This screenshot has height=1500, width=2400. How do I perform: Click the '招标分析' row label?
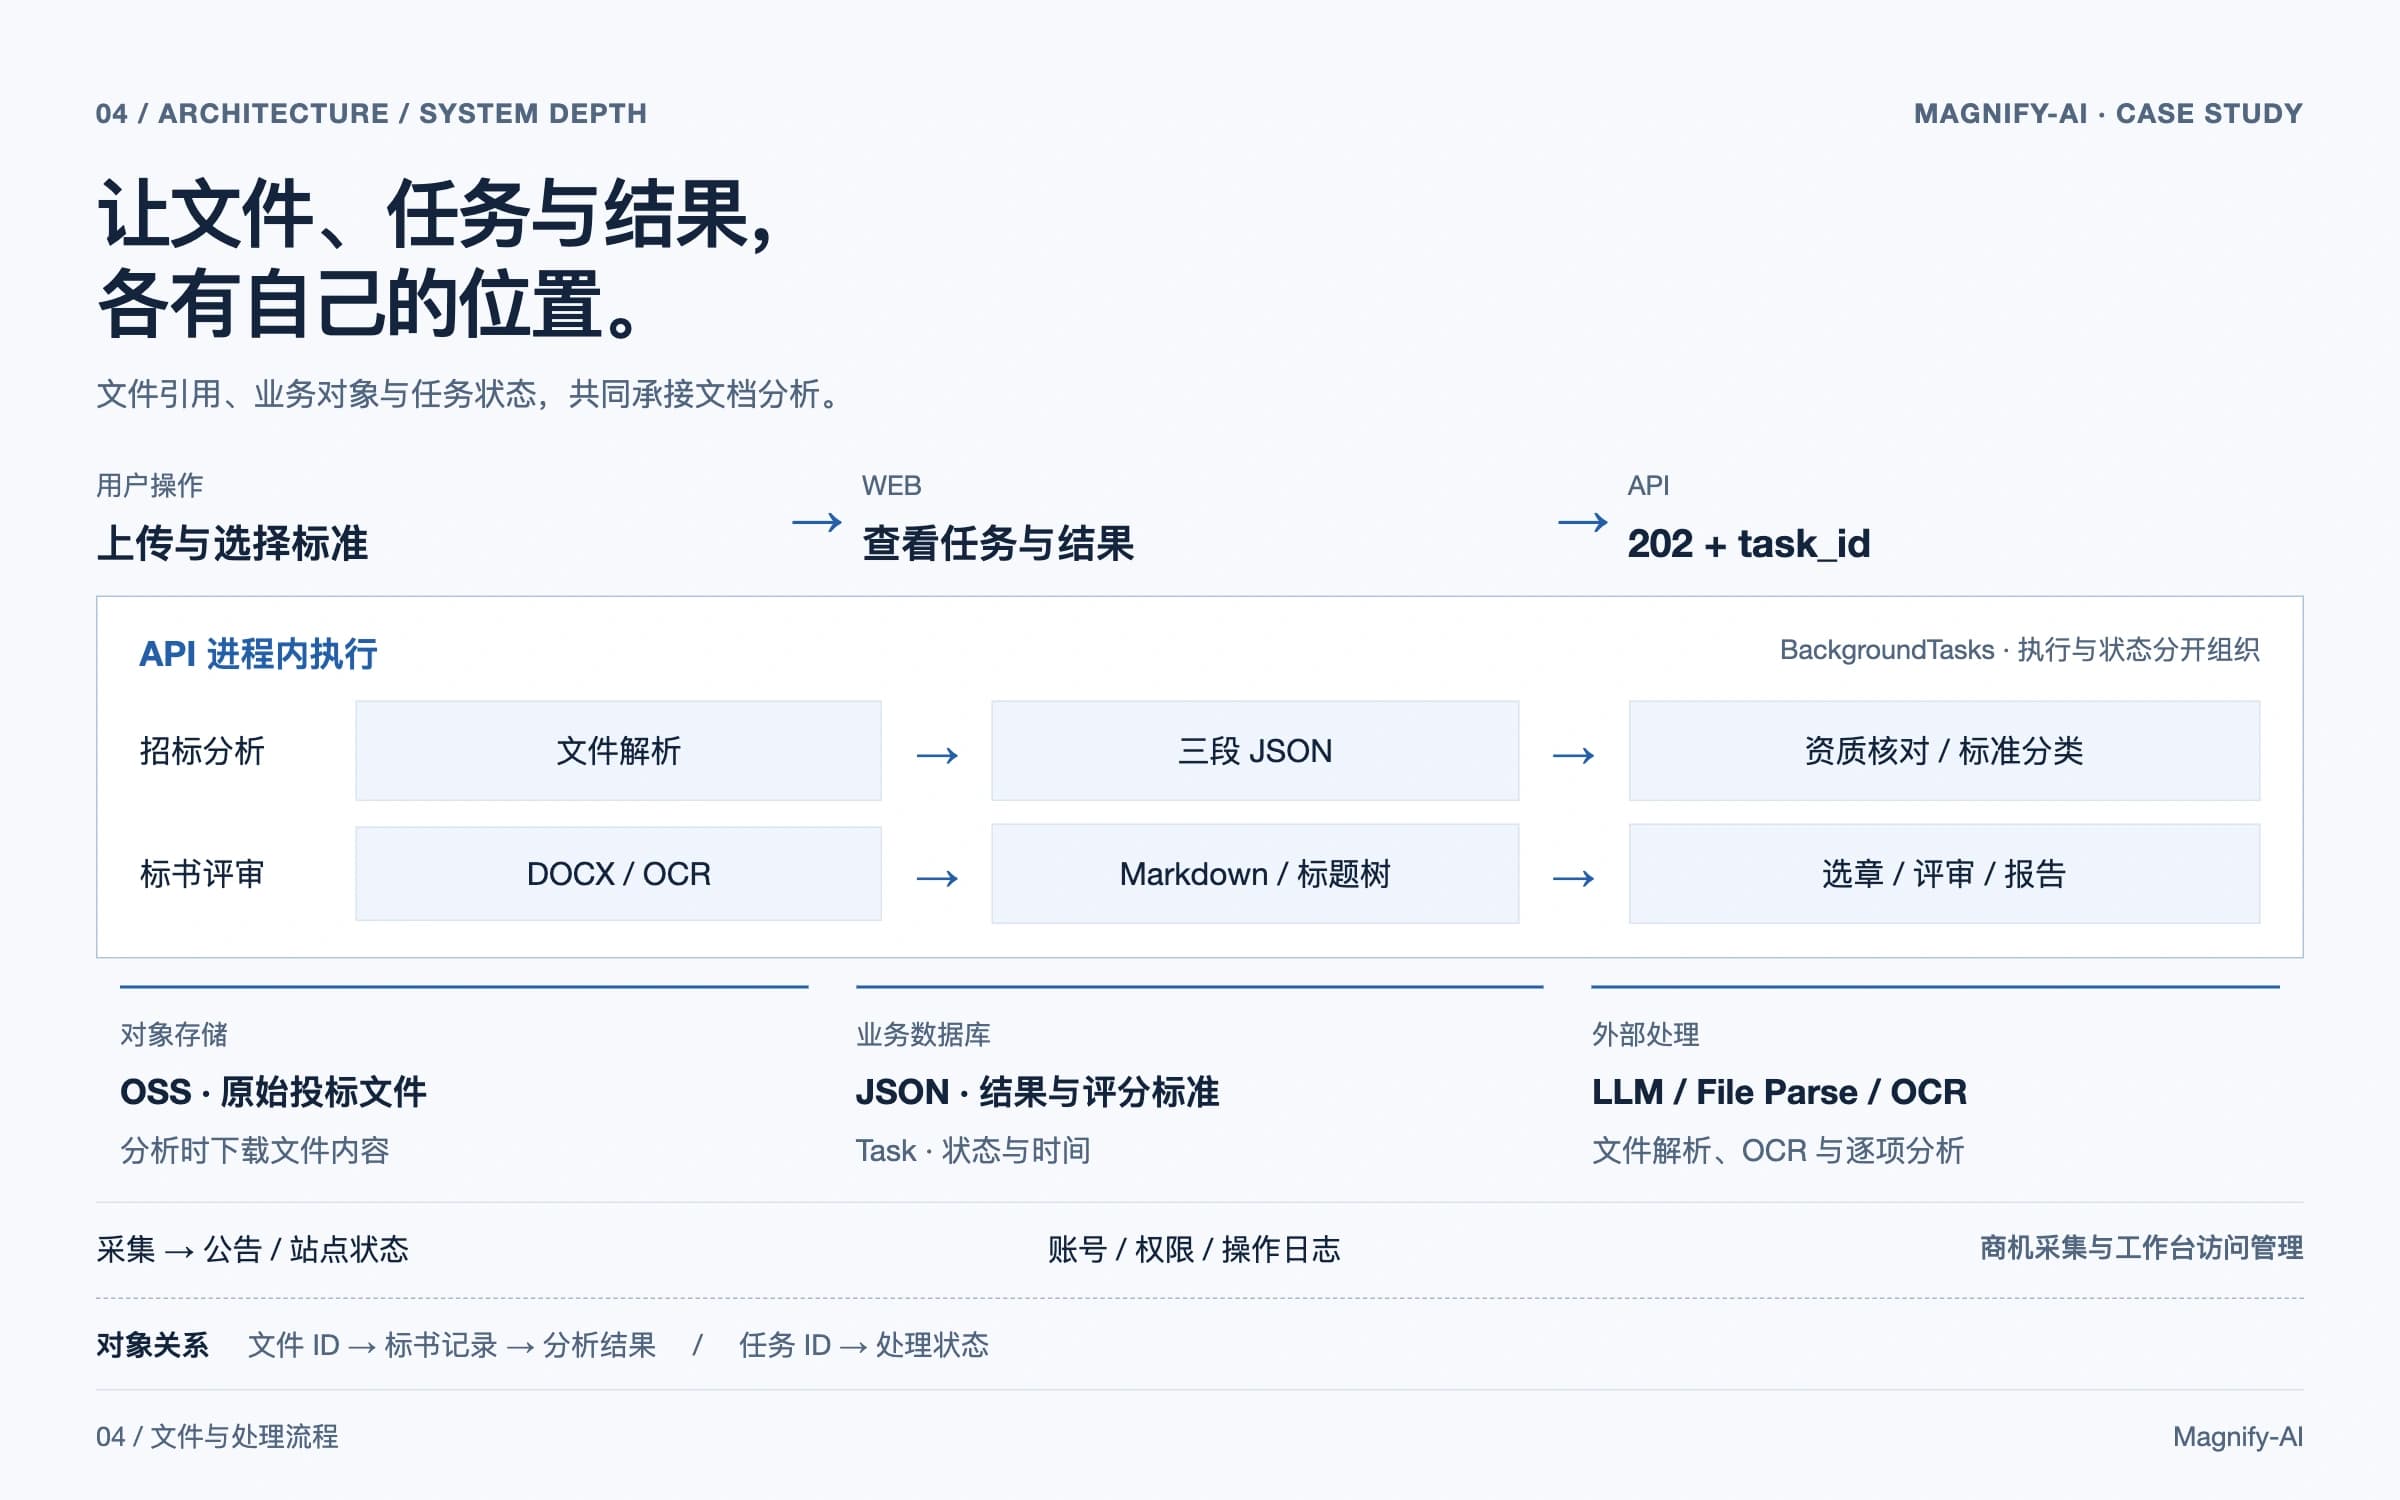tap(202, 751)
